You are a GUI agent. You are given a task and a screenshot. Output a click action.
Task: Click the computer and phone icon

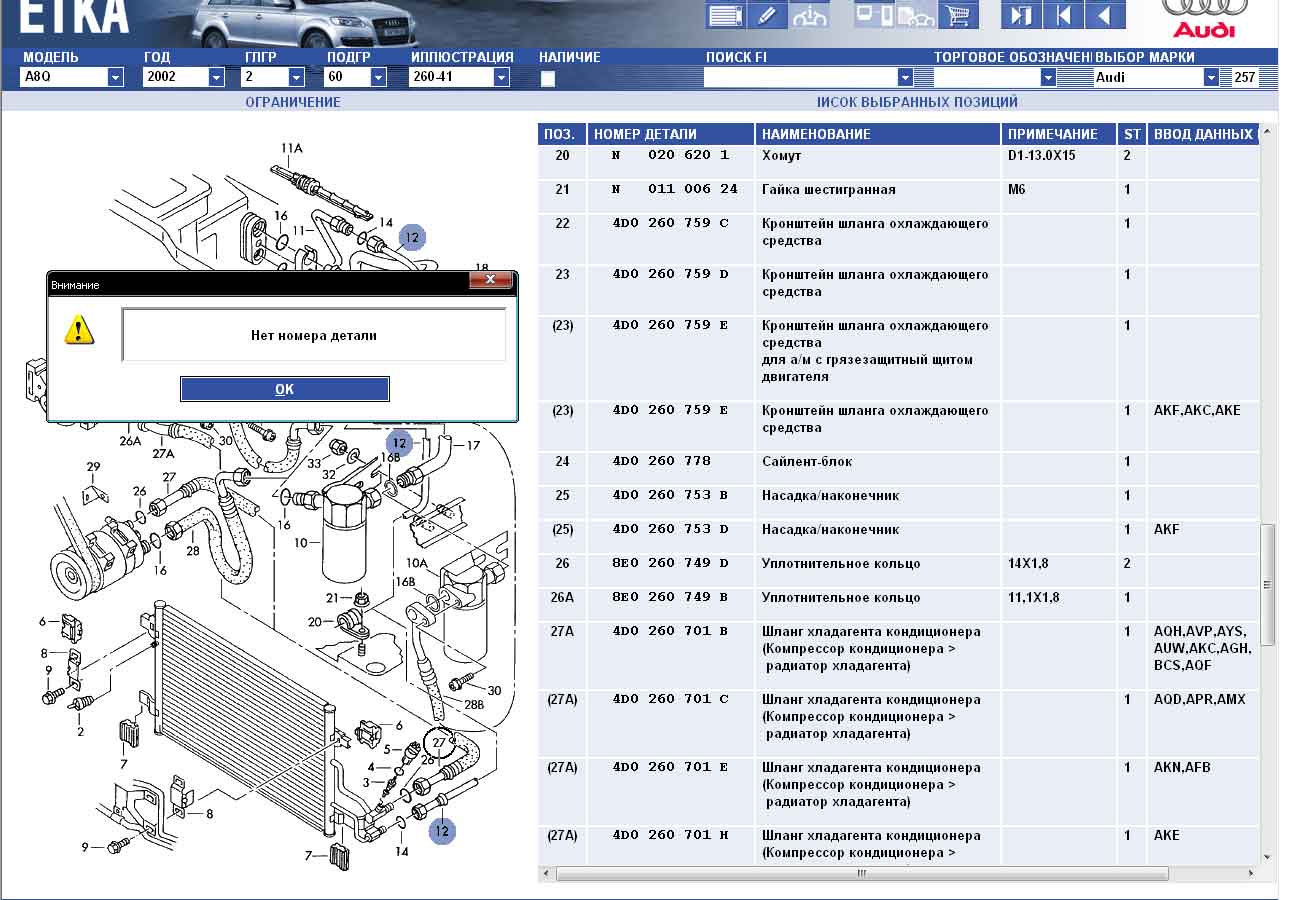point(874,15)
